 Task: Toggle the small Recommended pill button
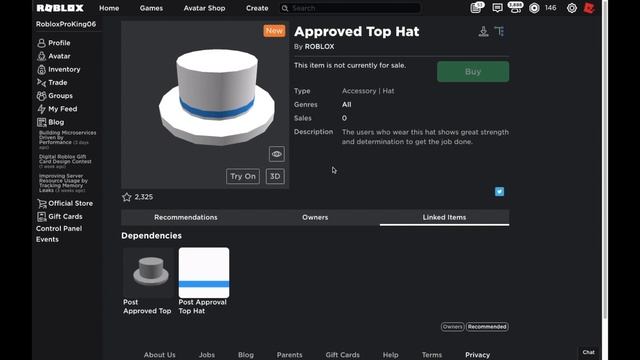(487, 327)
